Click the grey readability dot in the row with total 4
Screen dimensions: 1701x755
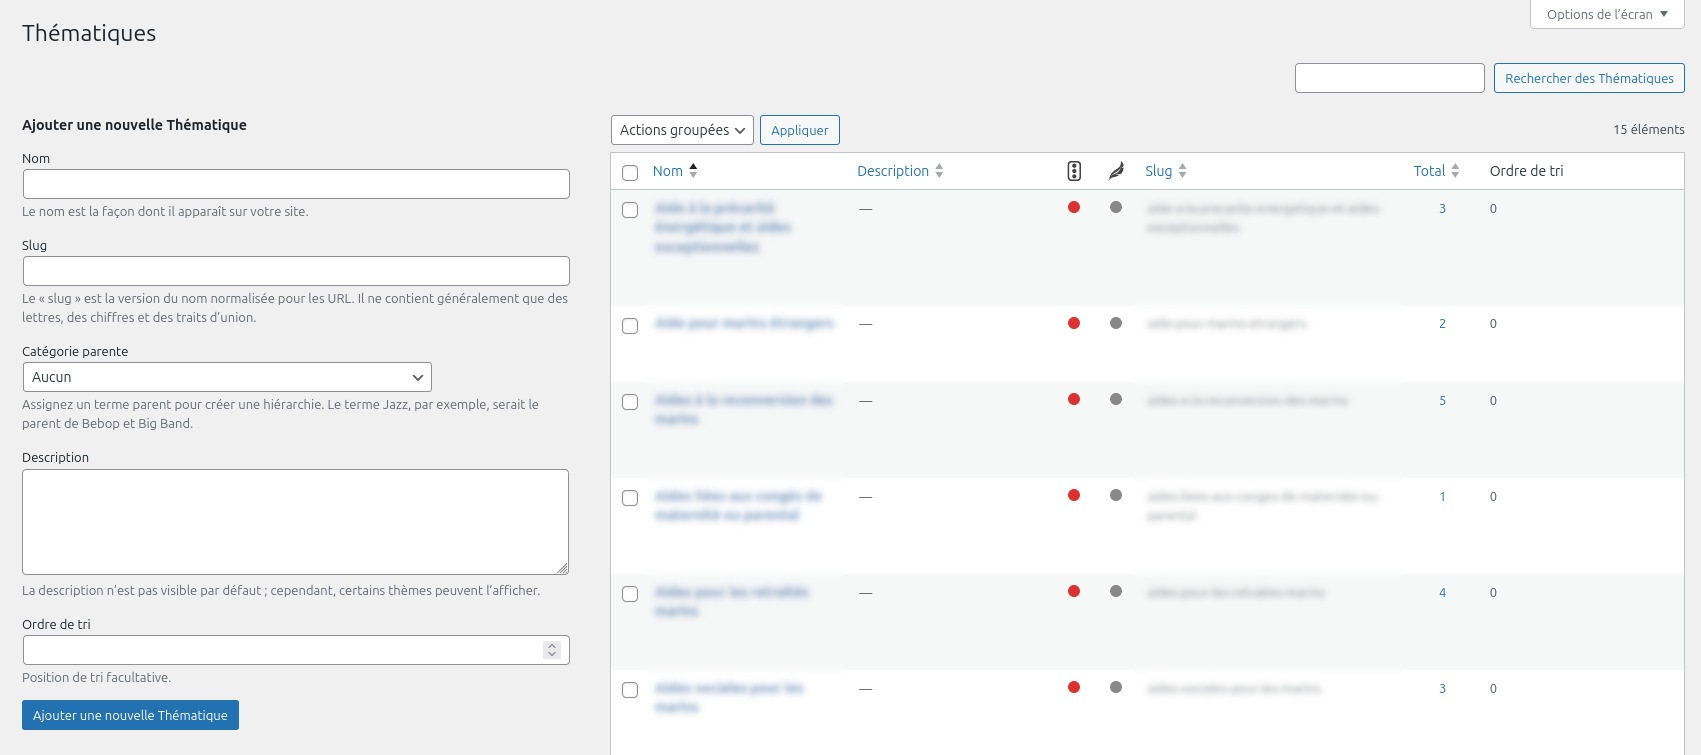coord(1116,591)
